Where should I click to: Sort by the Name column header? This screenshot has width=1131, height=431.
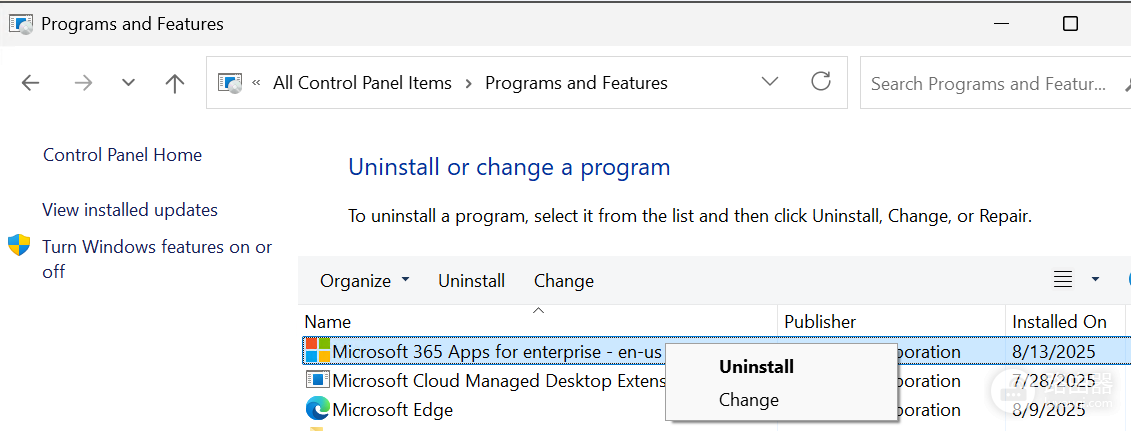coord(538,321)
